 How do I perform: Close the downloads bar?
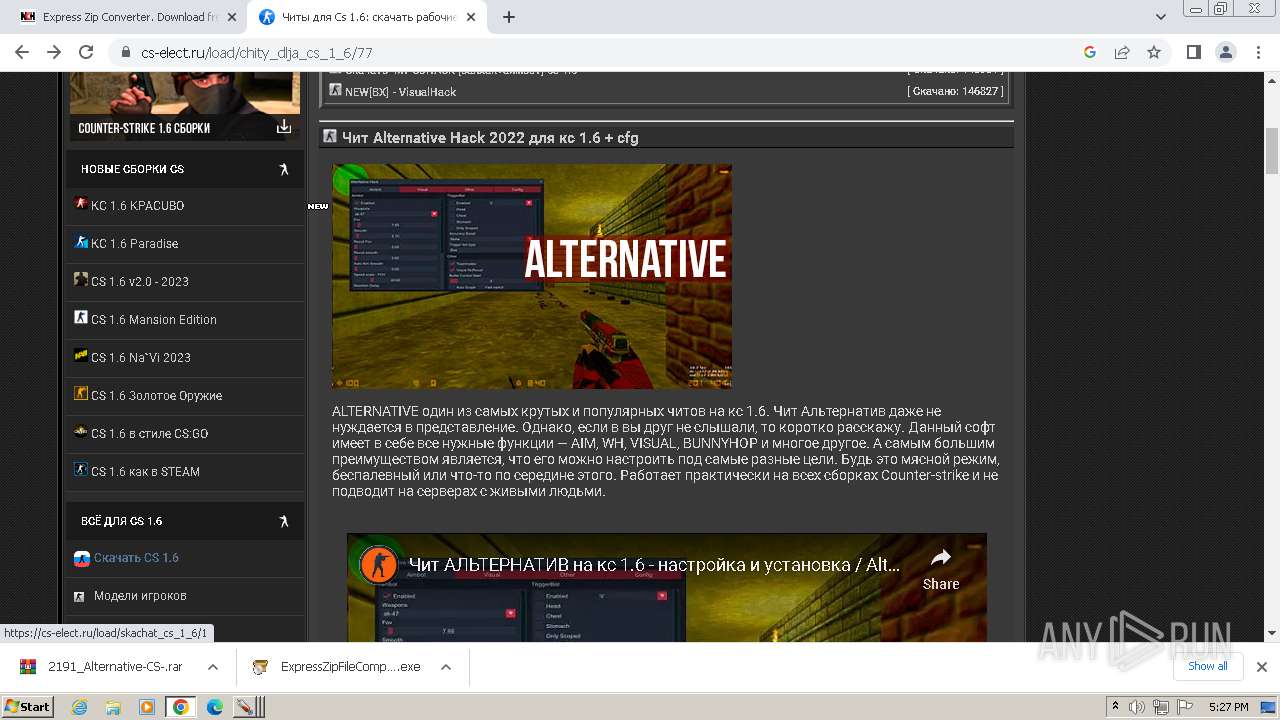1262,667
